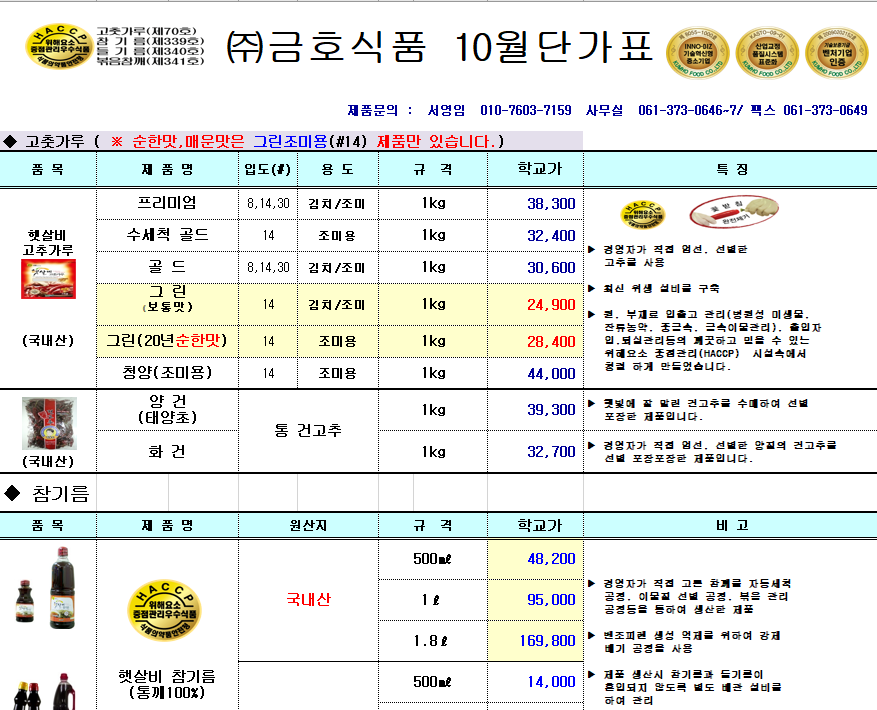Click the middle gold quality-system badge
877x710 pixels.
(x=767, y=53)
